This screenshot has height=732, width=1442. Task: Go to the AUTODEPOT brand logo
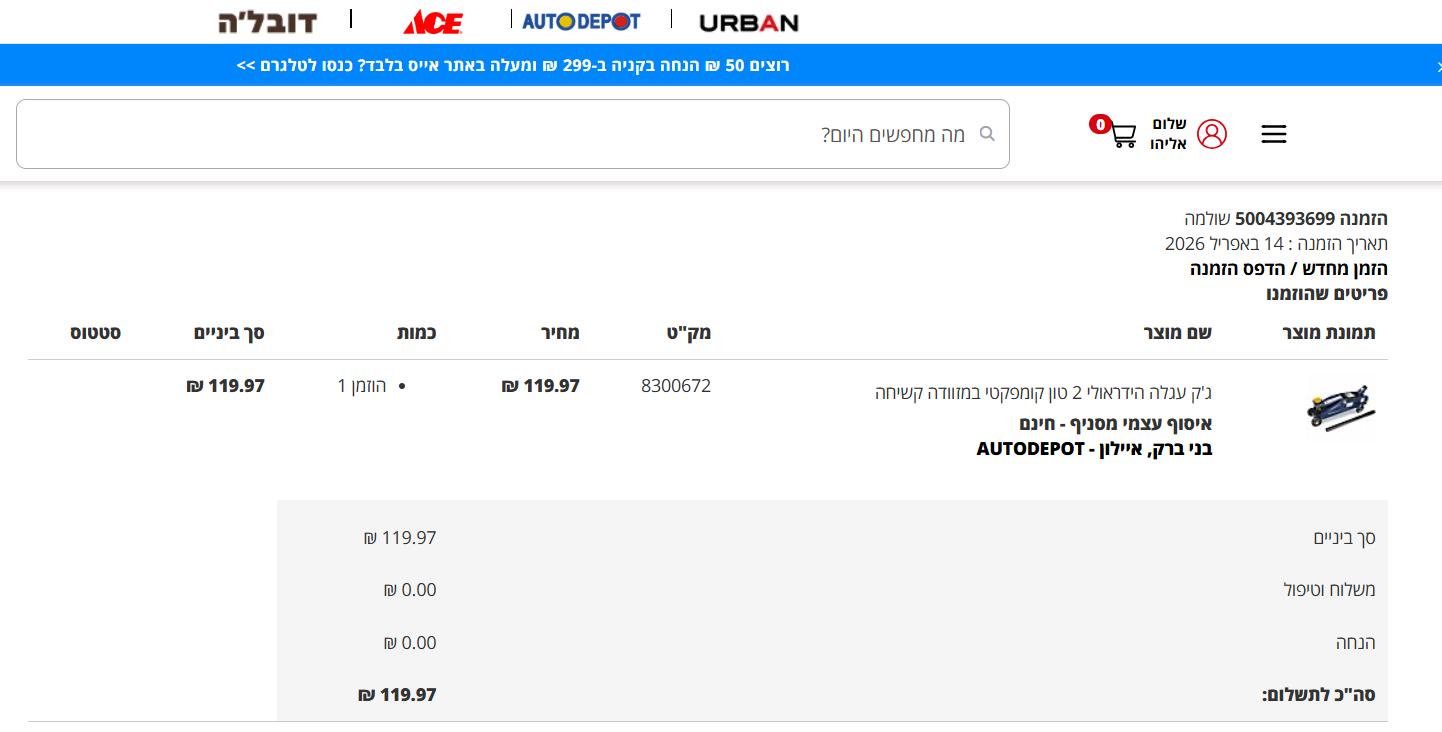(581, 21)
